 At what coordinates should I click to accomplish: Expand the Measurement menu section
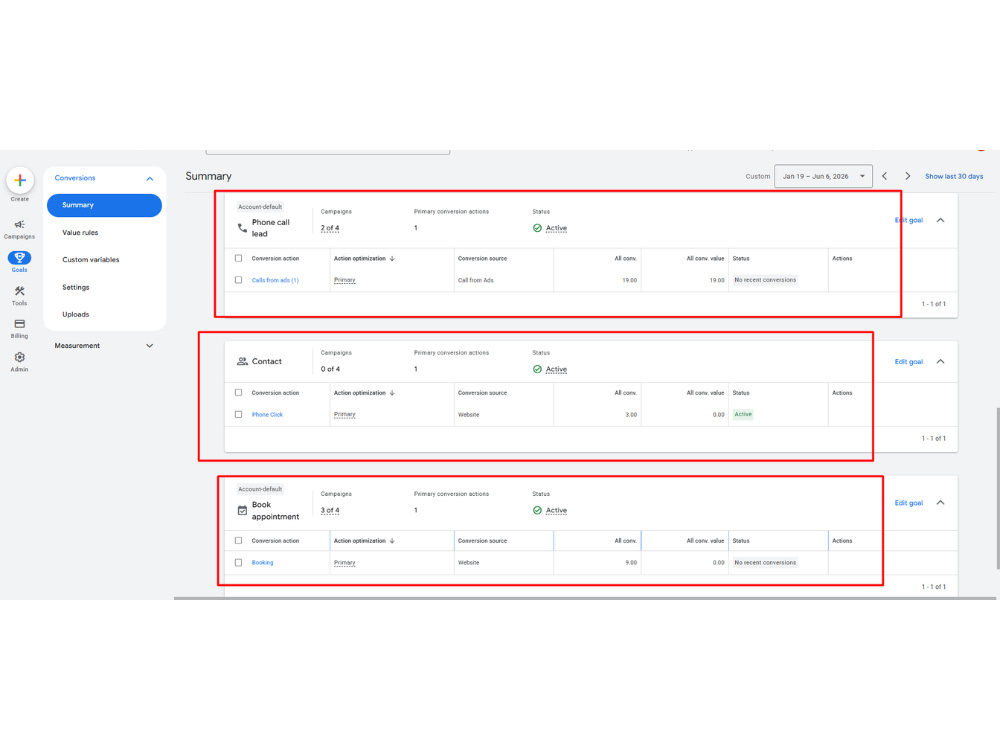150,346
